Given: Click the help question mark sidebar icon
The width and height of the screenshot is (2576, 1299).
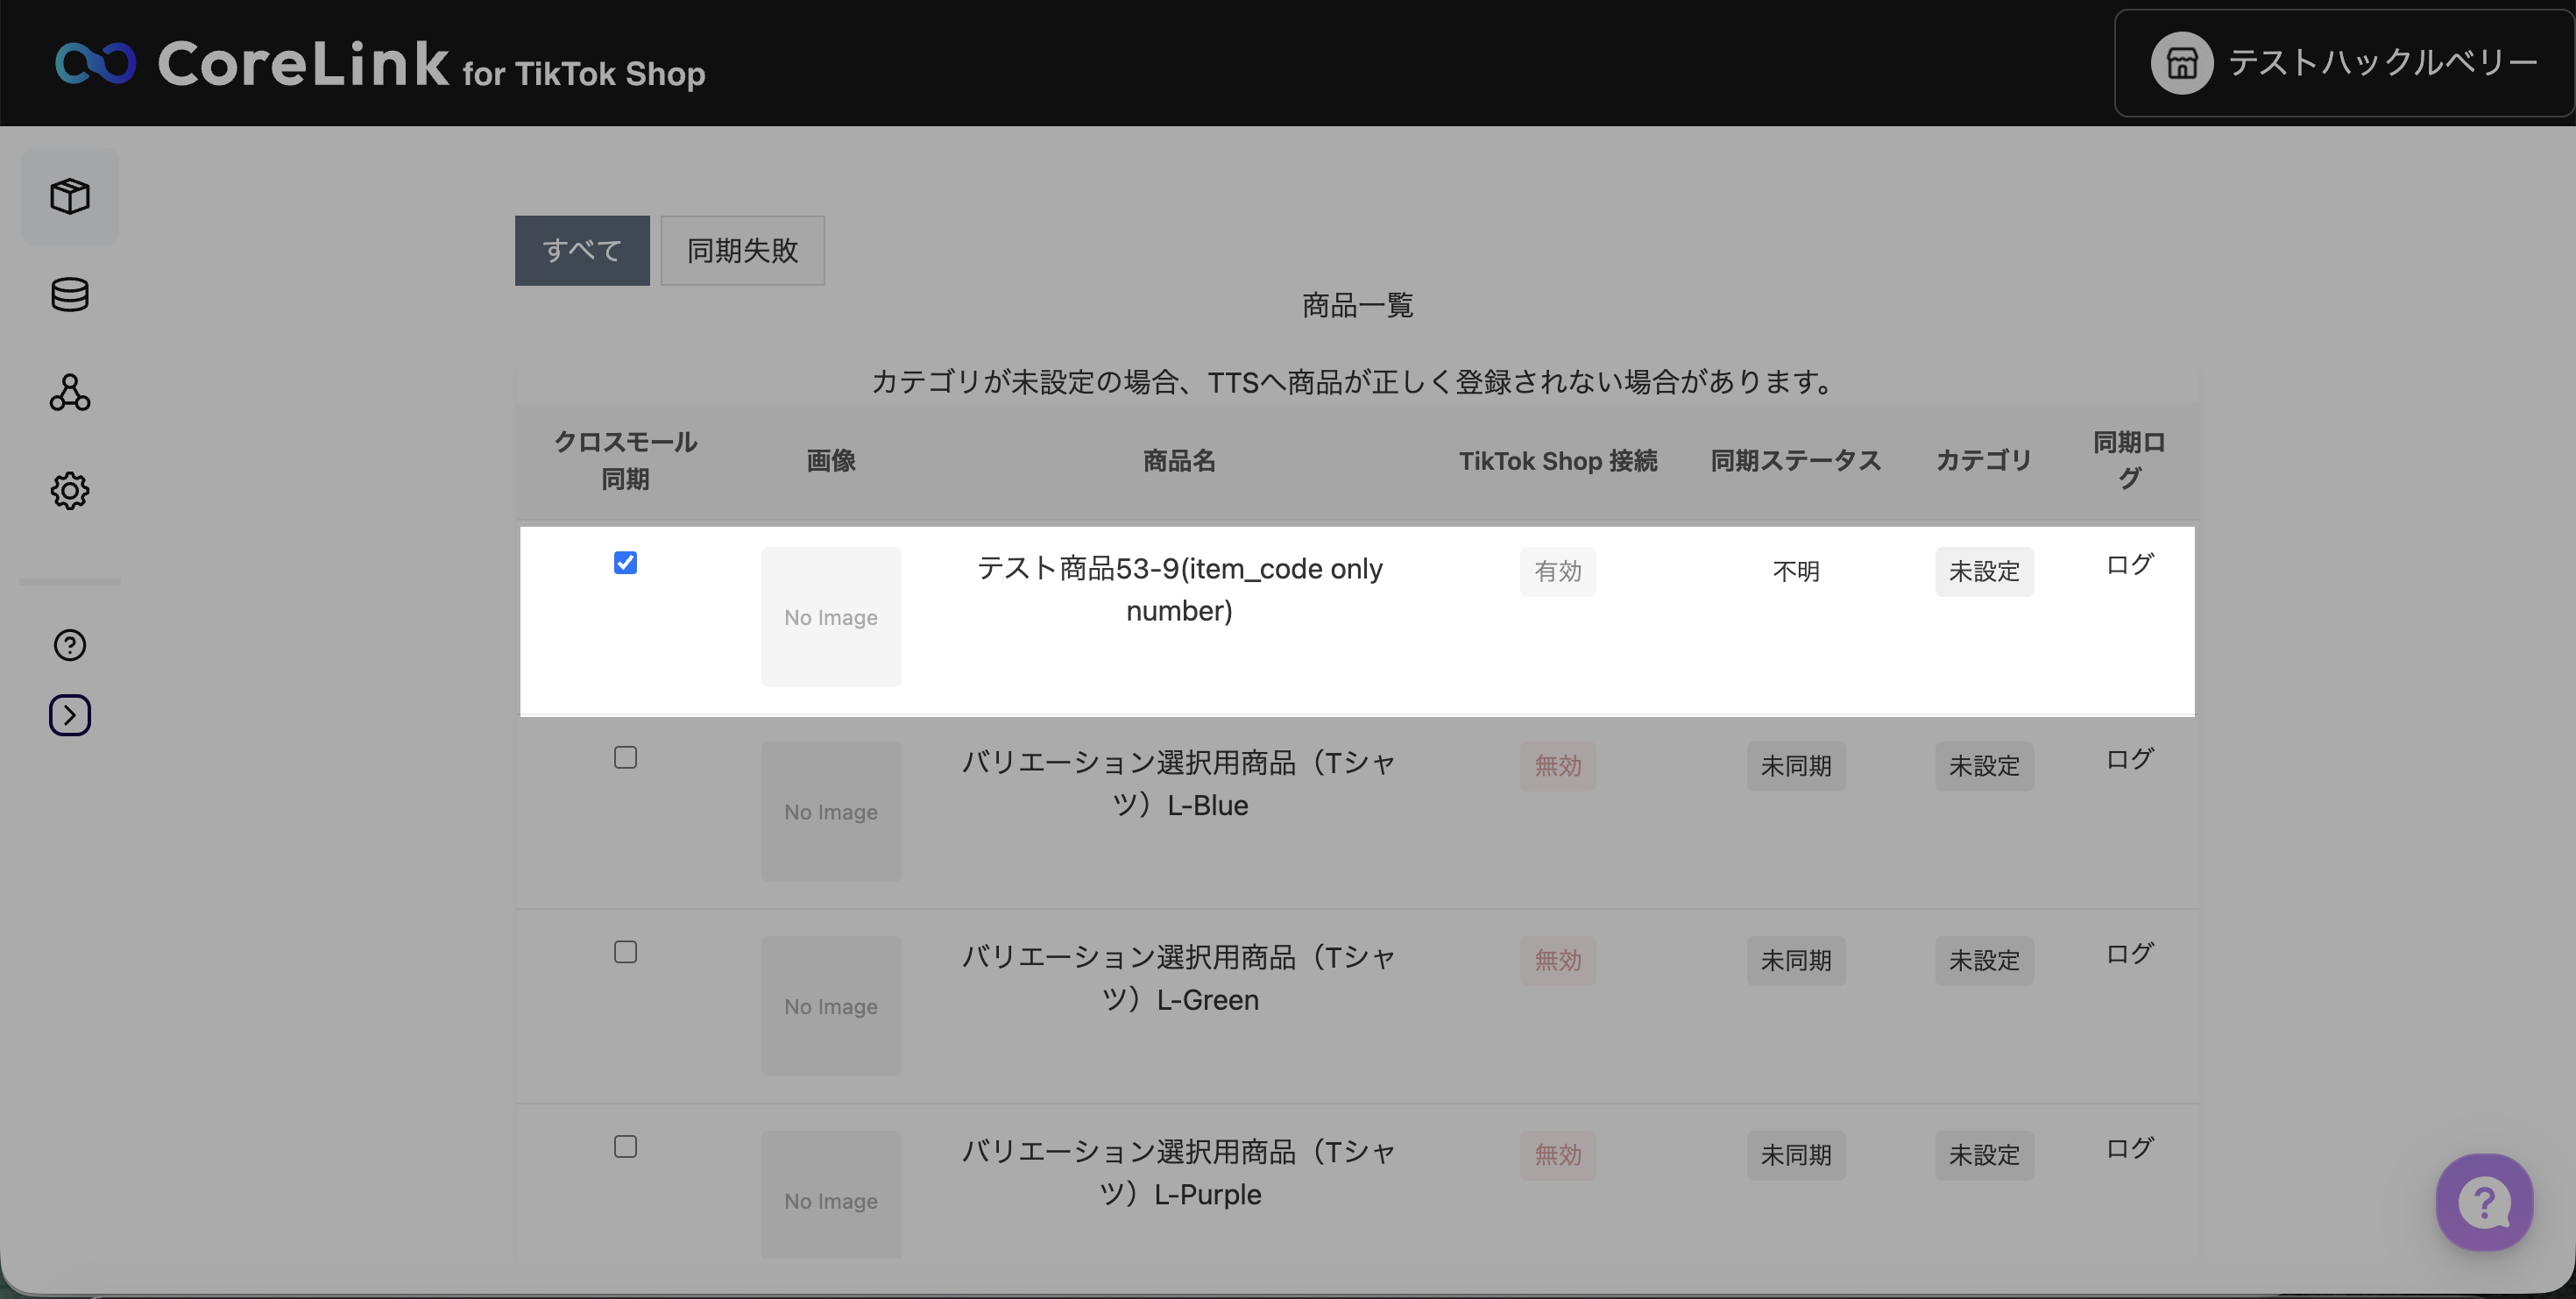Looking at the screenshot, I should 70,645.
